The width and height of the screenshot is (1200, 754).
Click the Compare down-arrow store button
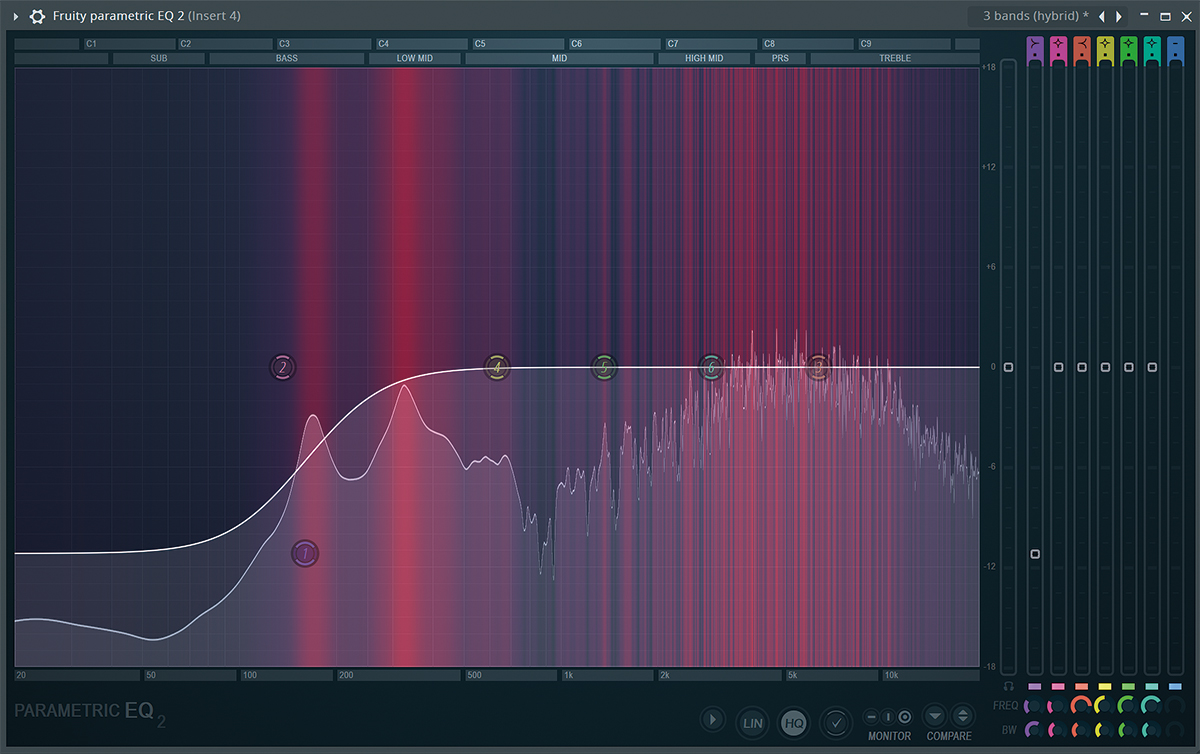934,716
